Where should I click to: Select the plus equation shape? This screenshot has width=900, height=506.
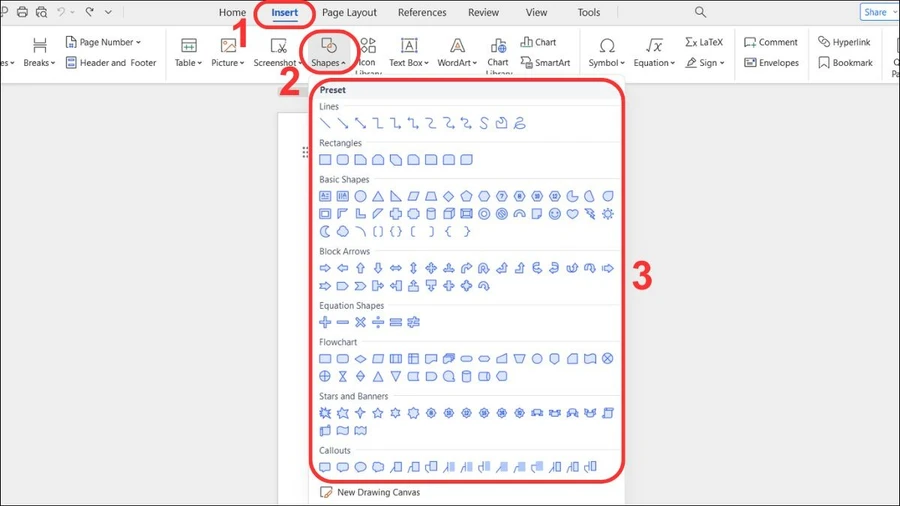click(x=325, y=322)
